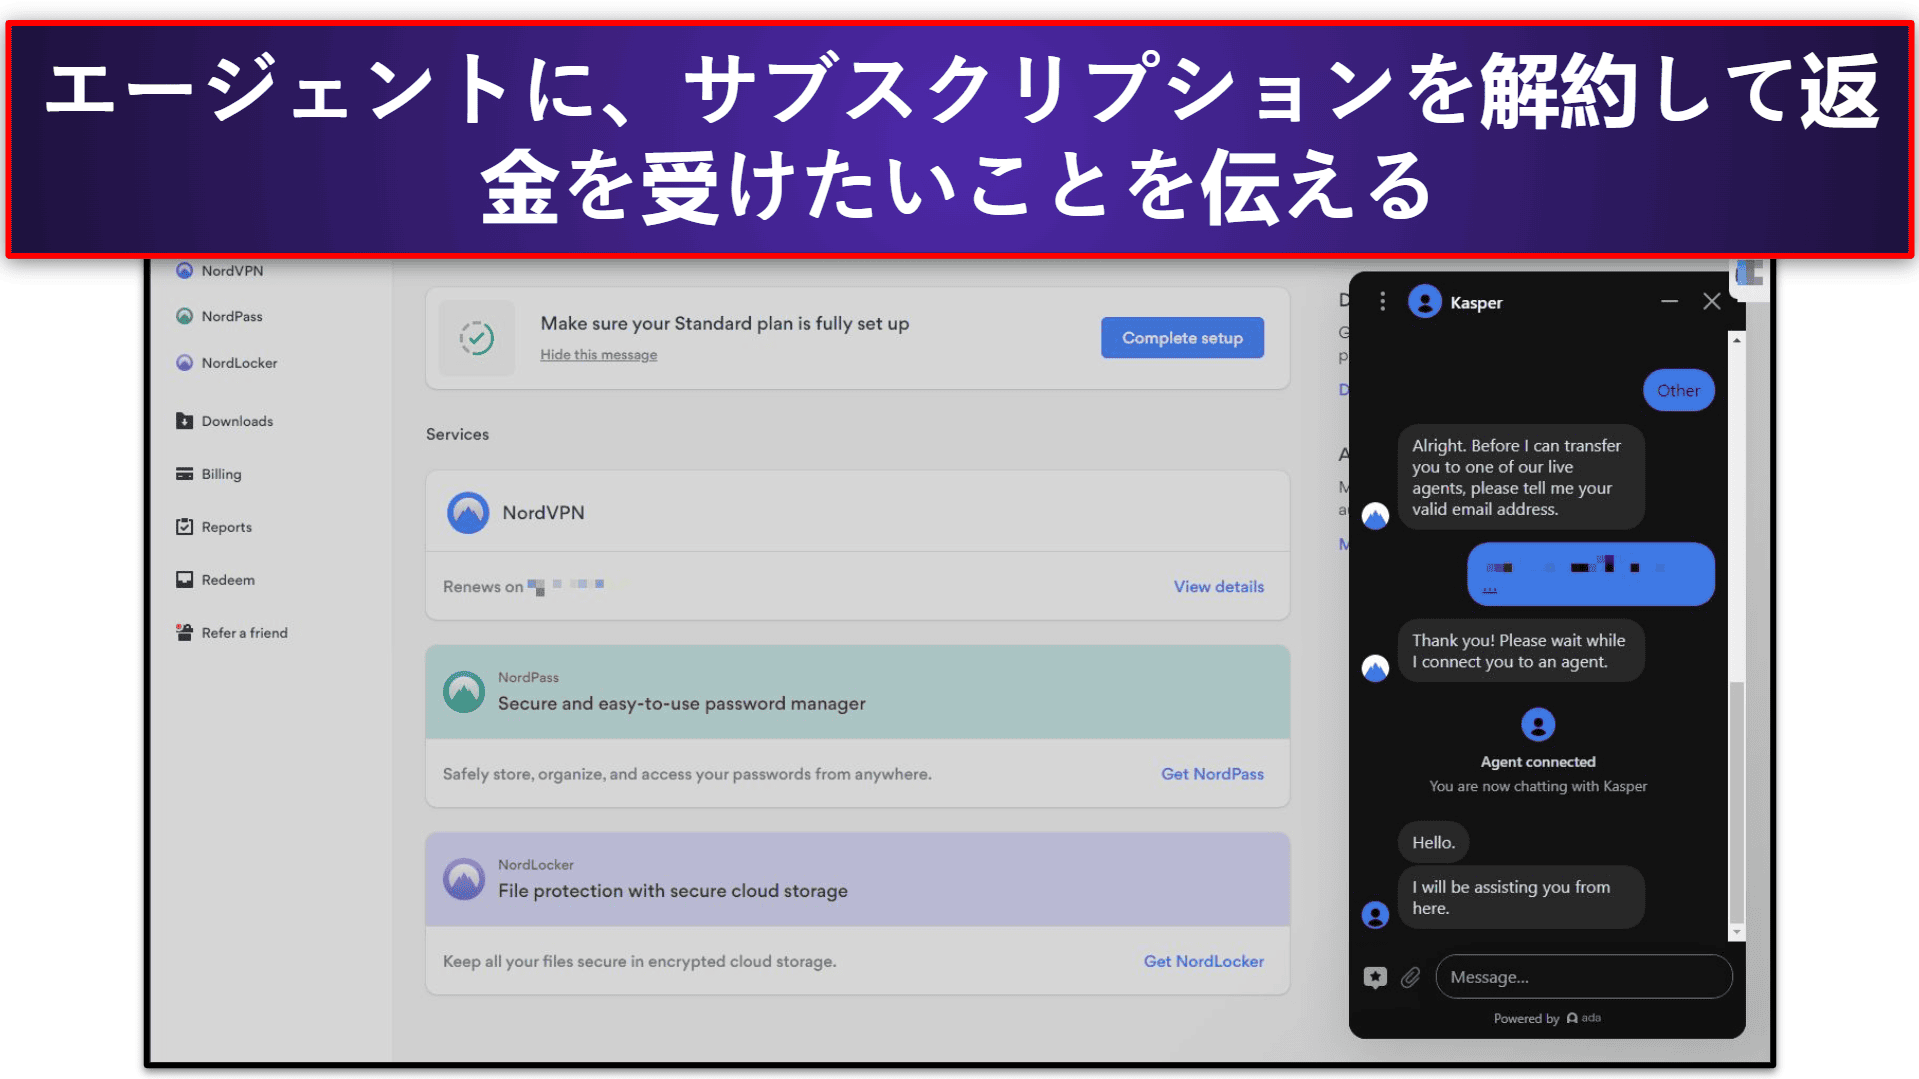Click Hide this message link
Screen dimensions: 1919x1079
tap(598, 355)
